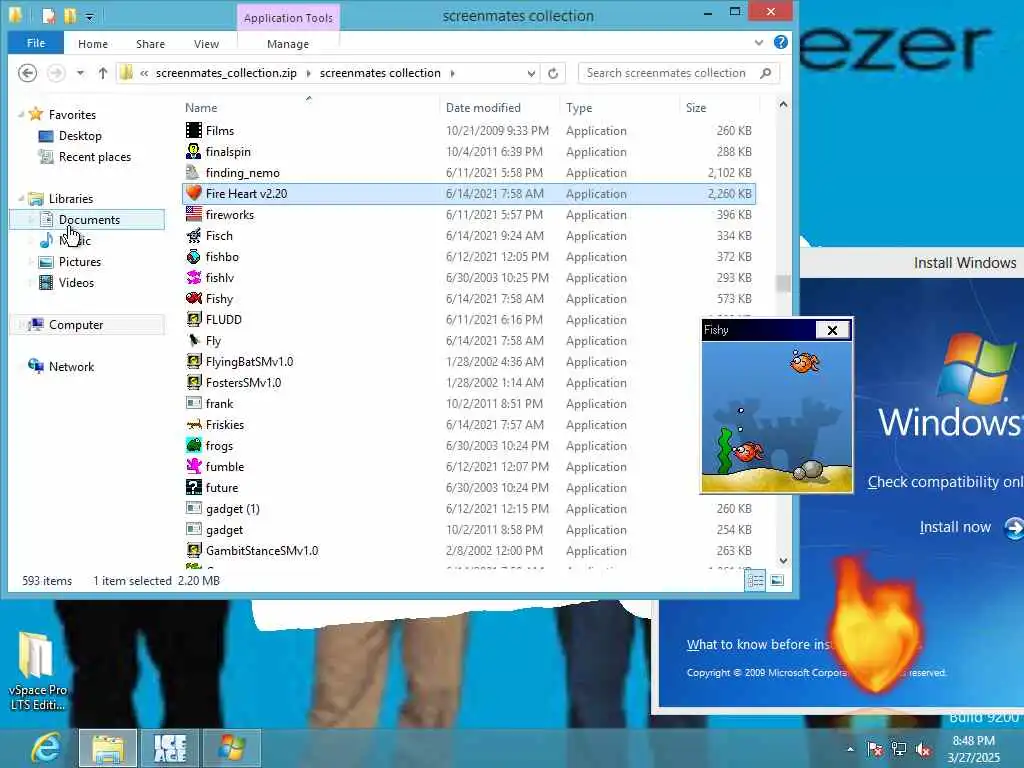Click the Refresh button in address bar

[553, 73]
